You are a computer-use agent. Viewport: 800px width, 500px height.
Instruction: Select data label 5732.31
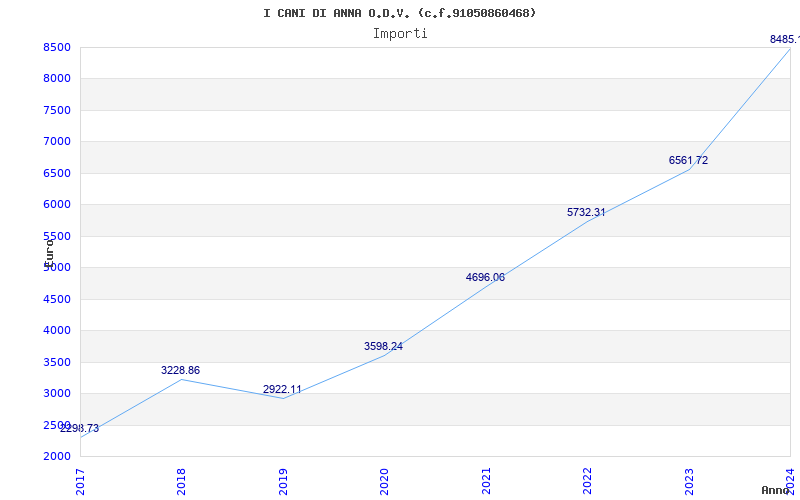click(x=586, y=212)
